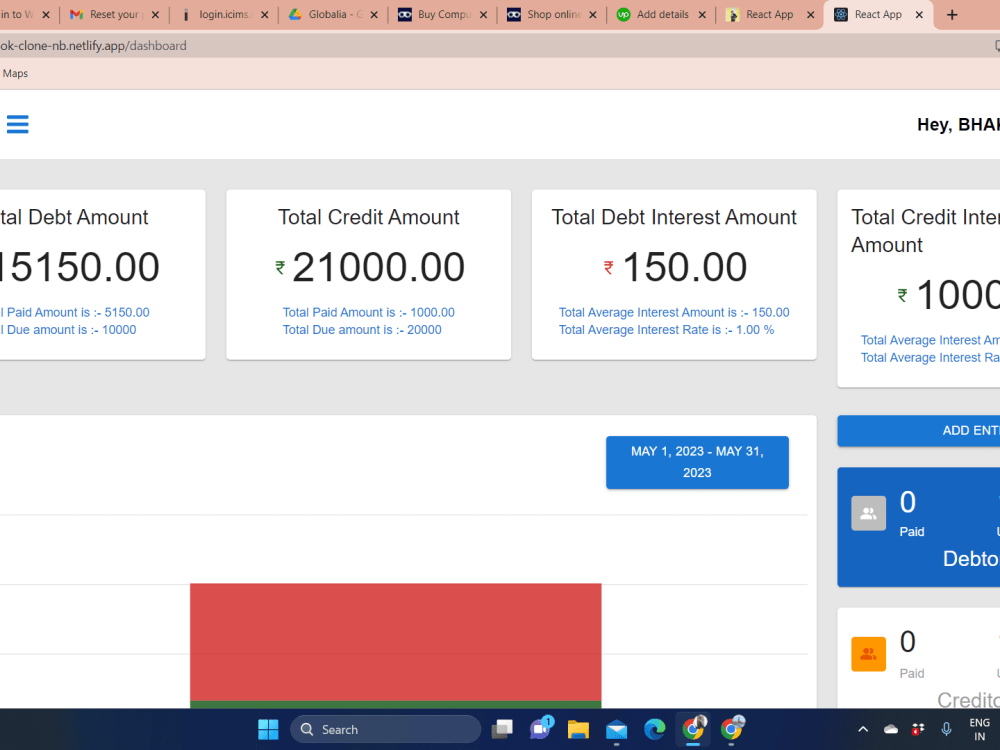Click the taskbar Search box
The image size is (1000, 750).
385,729
